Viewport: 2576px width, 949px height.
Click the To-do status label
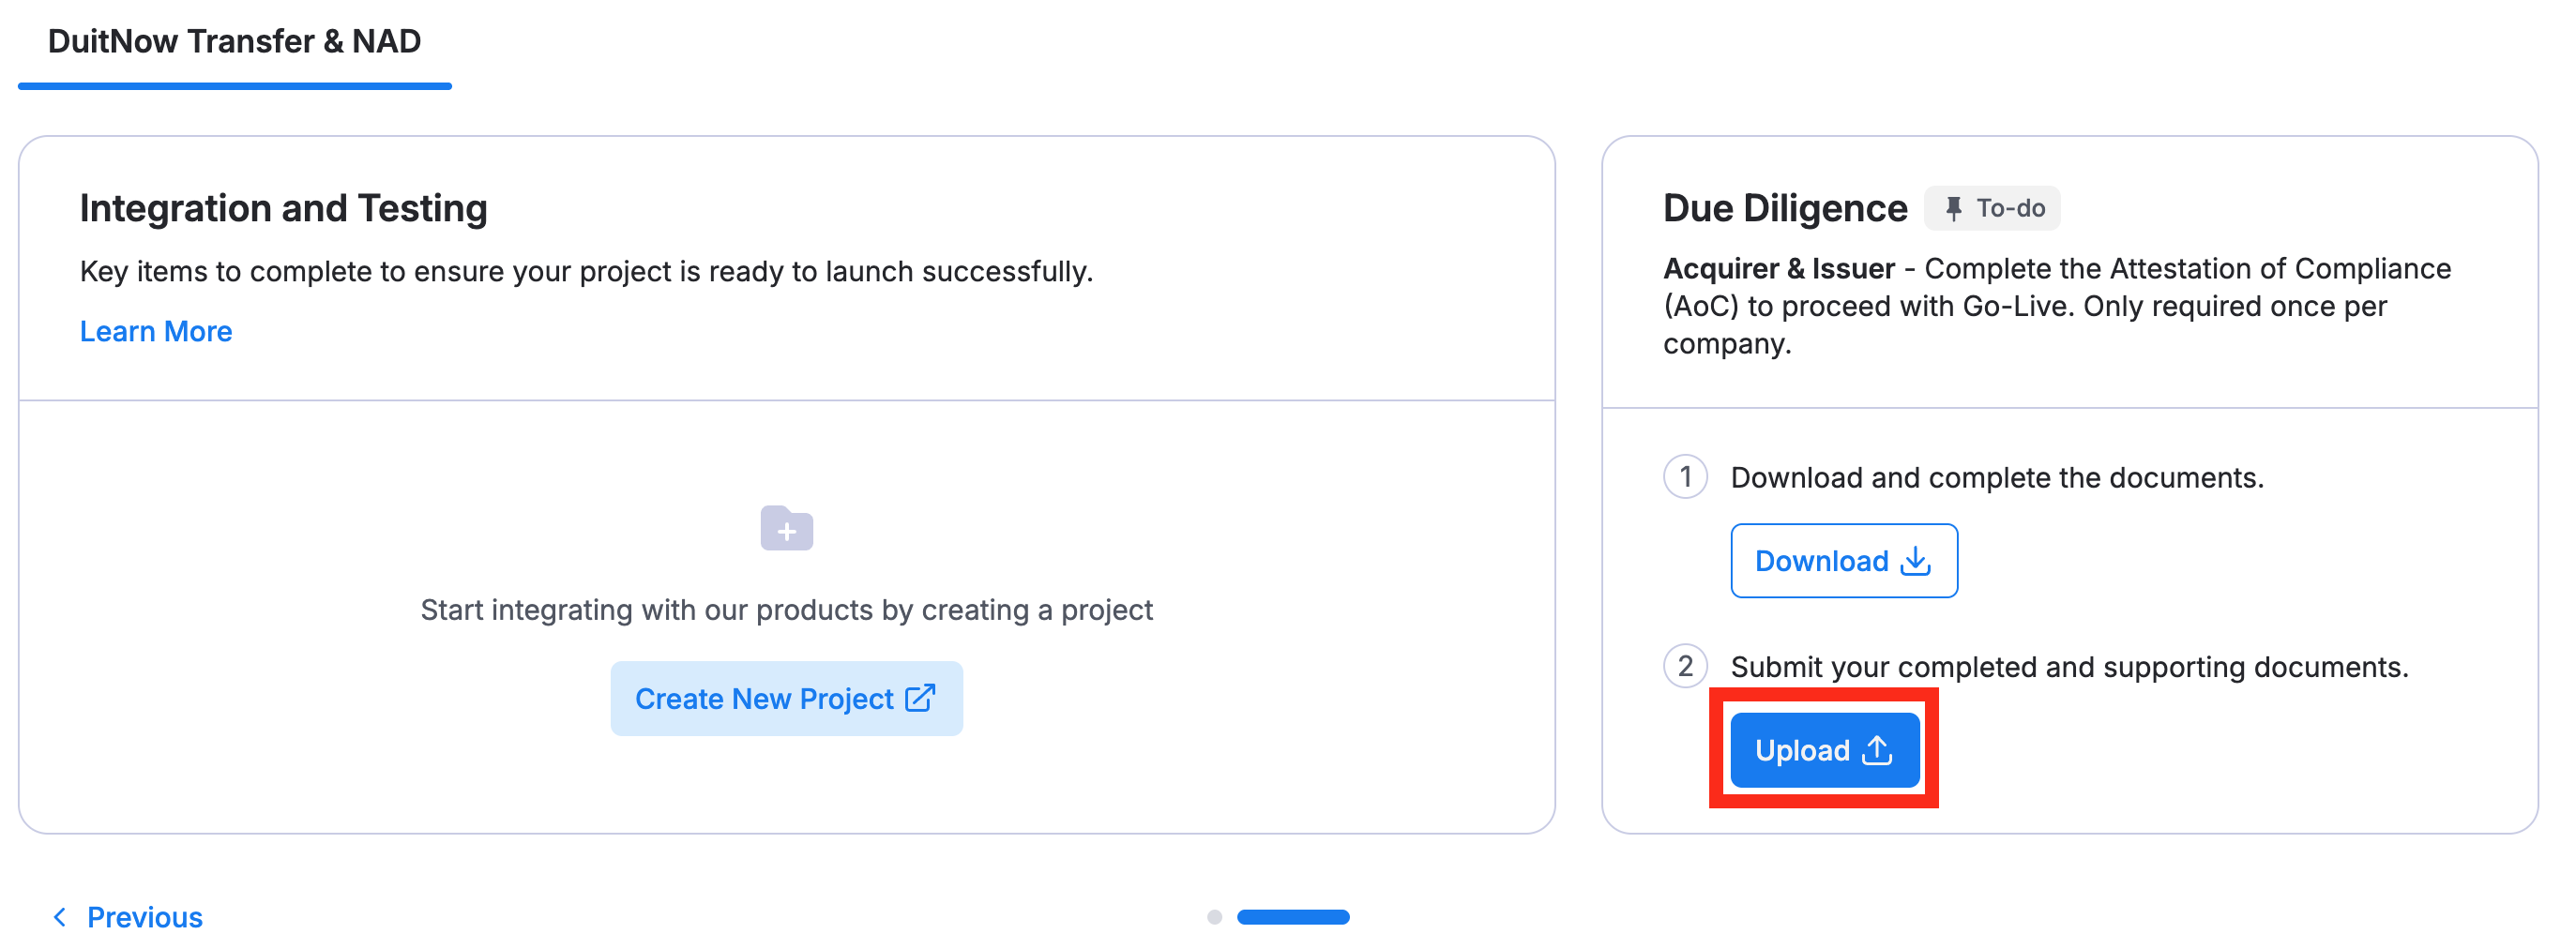coord(2010,208)
